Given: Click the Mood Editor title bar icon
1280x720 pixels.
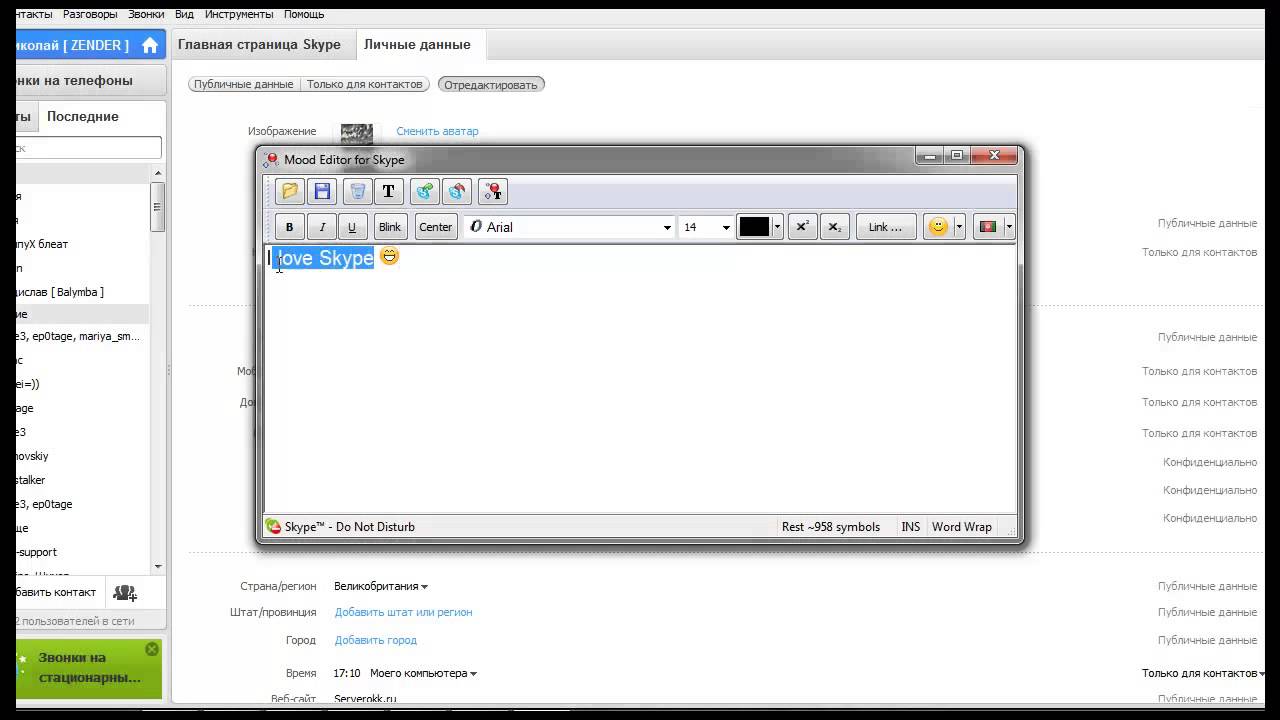Looking at the screenshot, I should point(270,159).
